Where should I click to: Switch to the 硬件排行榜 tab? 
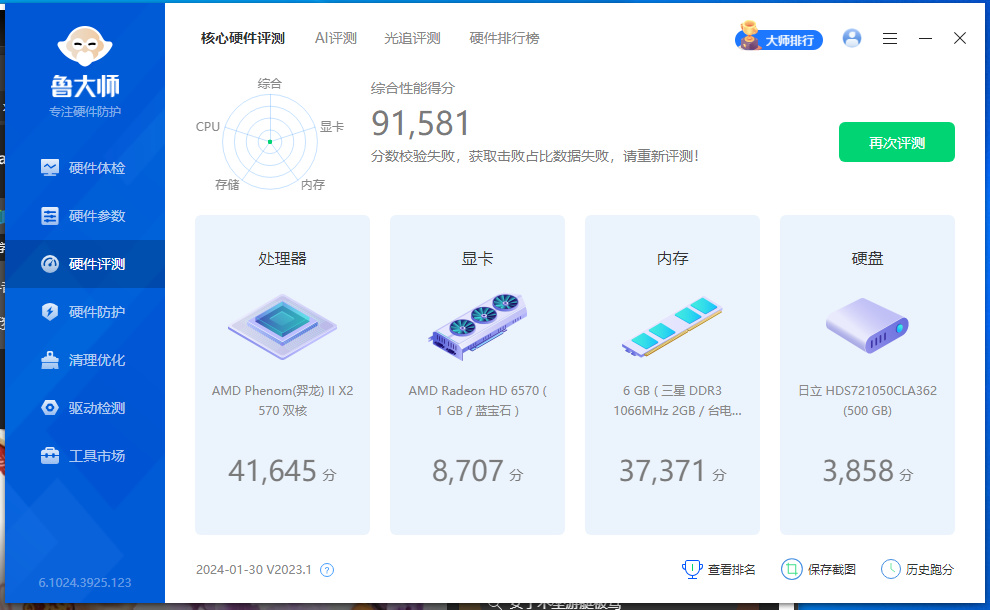(504, 39)
